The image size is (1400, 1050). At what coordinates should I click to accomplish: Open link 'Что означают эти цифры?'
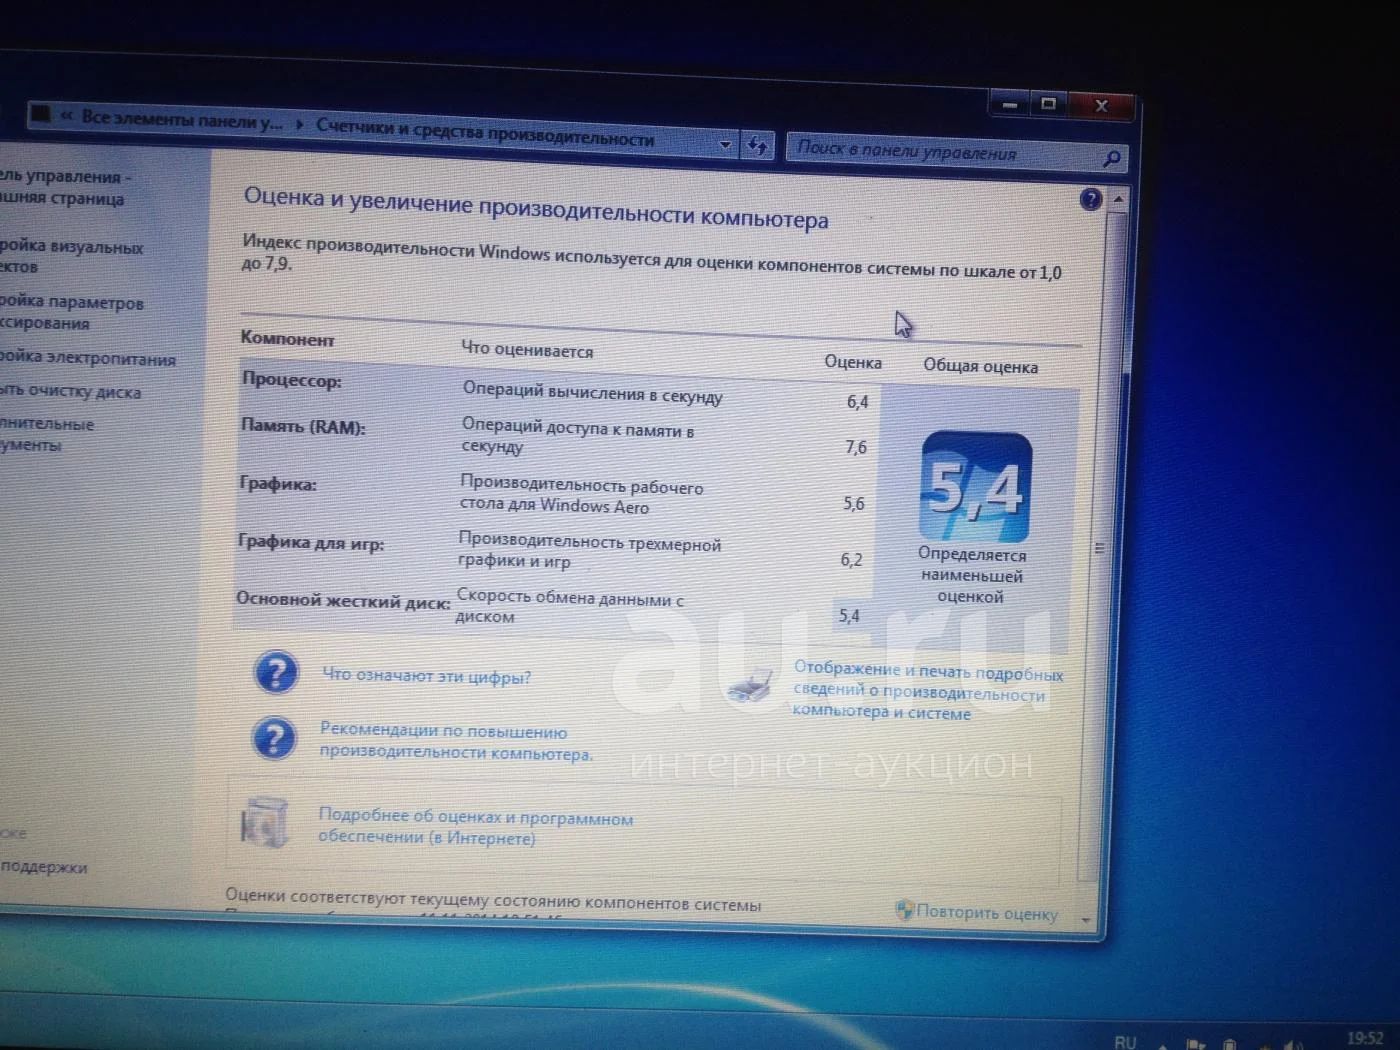pos(426,676)
